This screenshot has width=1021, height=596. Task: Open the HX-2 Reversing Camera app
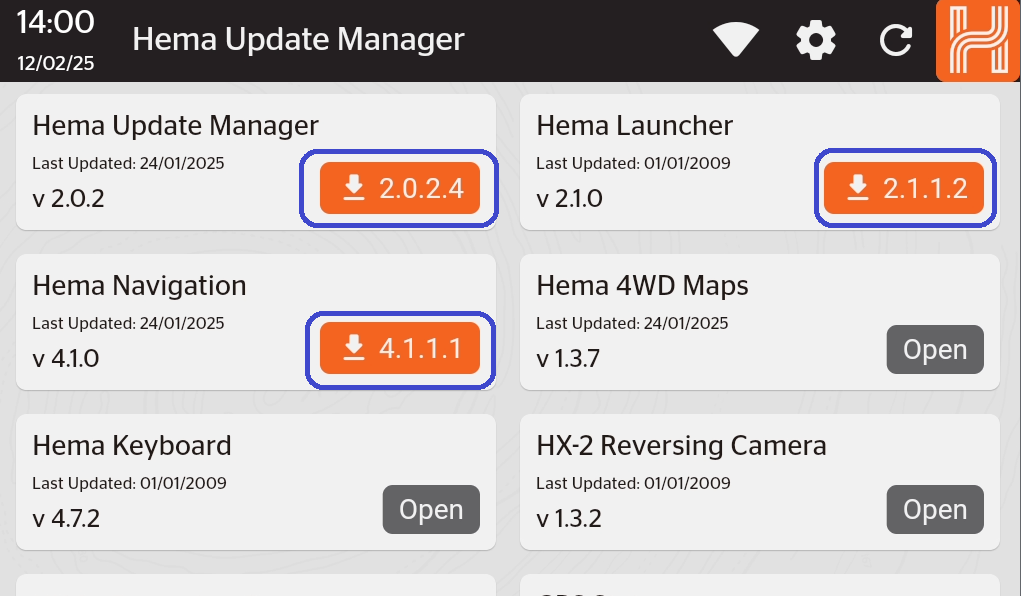pyautogui.click(x=935, y=509)
